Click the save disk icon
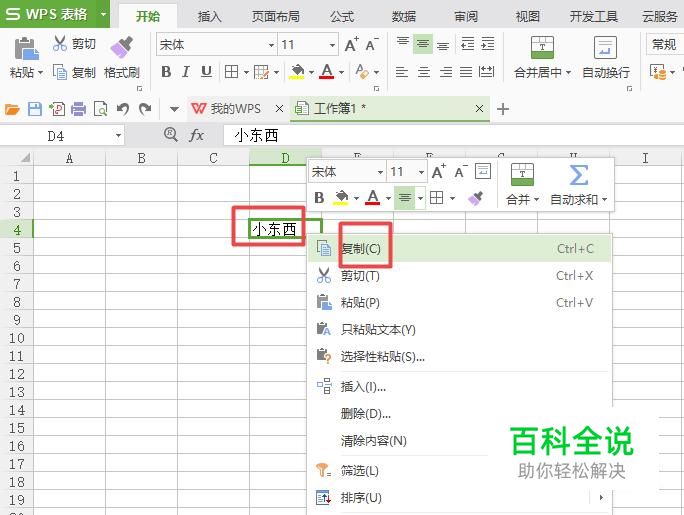The image size is (684, 515). [35, 109]
